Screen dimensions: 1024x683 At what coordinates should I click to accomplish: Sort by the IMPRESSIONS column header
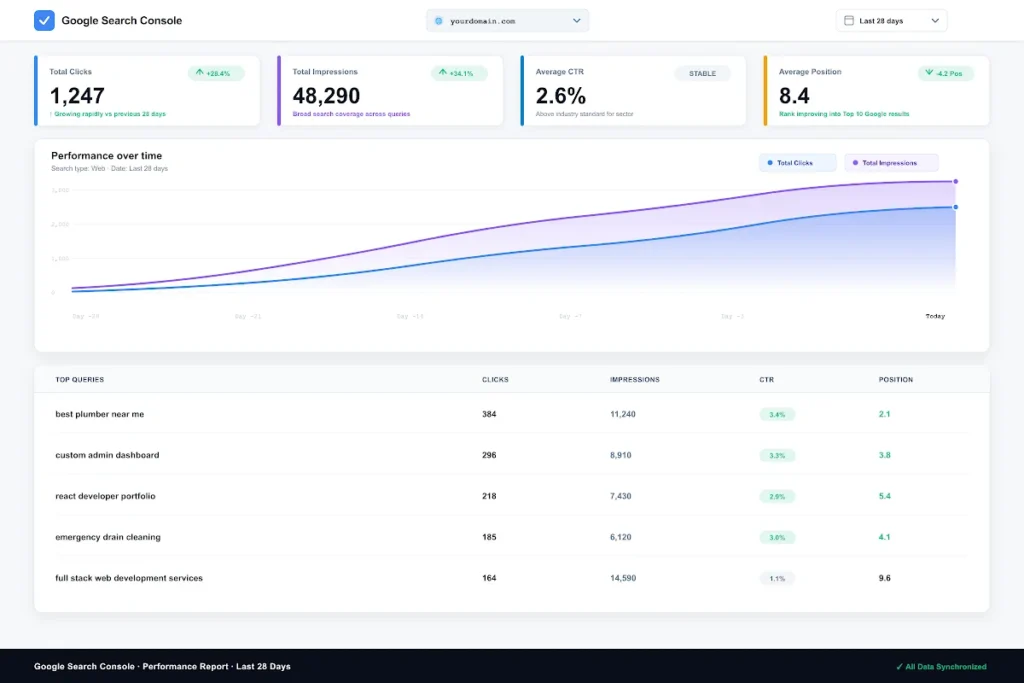635,379
